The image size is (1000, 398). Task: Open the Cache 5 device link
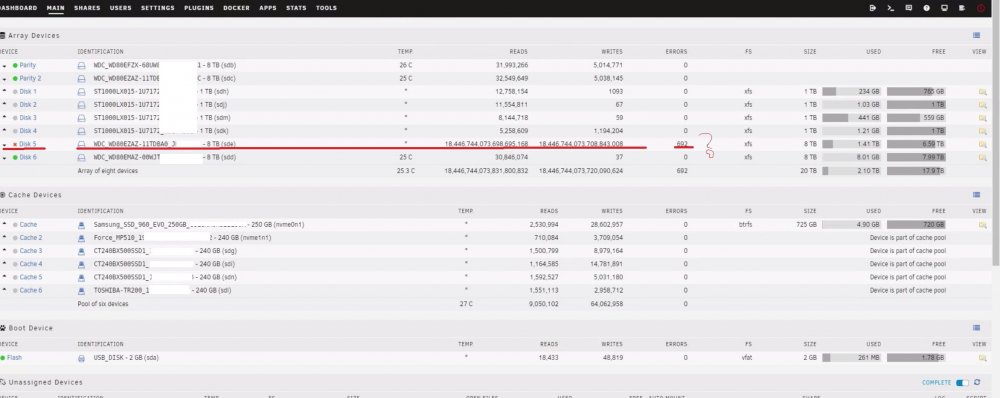click(x=31, y=277)
